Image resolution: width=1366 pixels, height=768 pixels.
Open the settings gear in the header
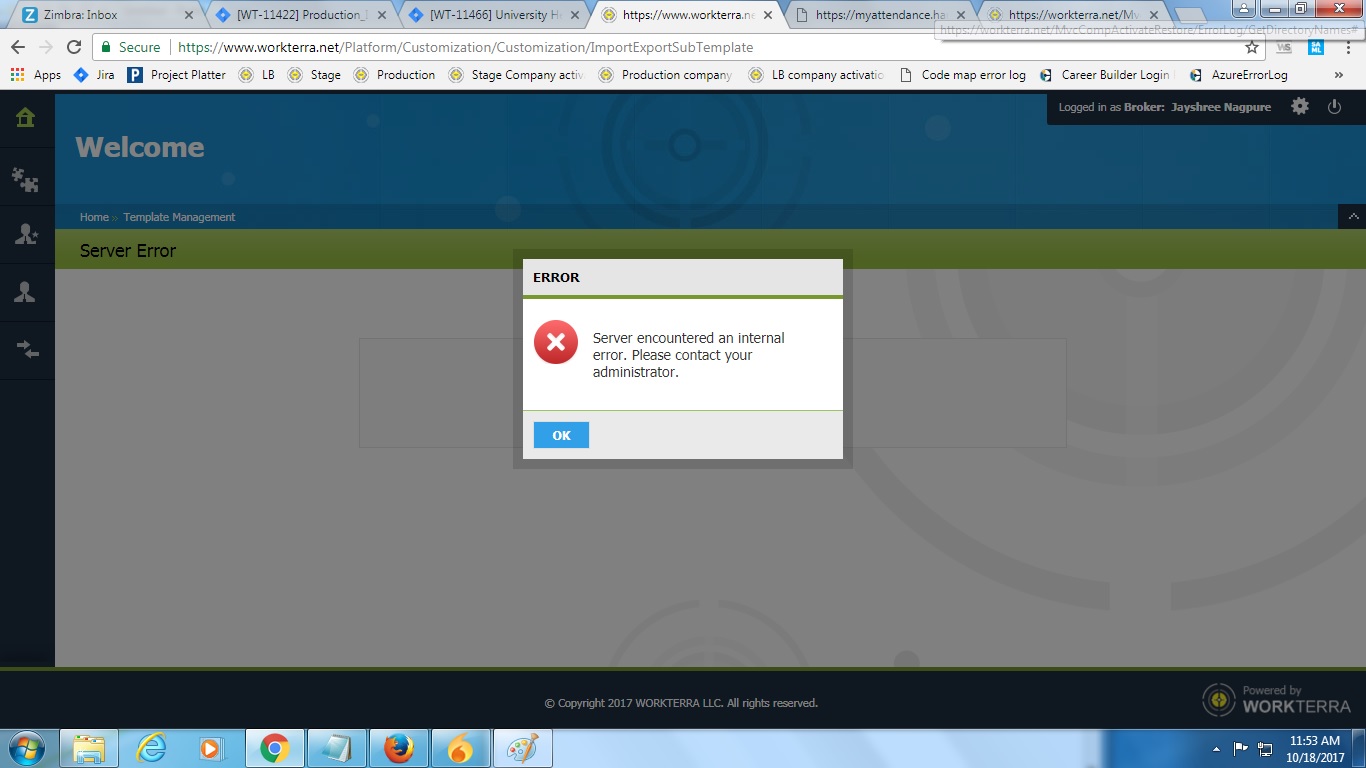(1300, 106)
